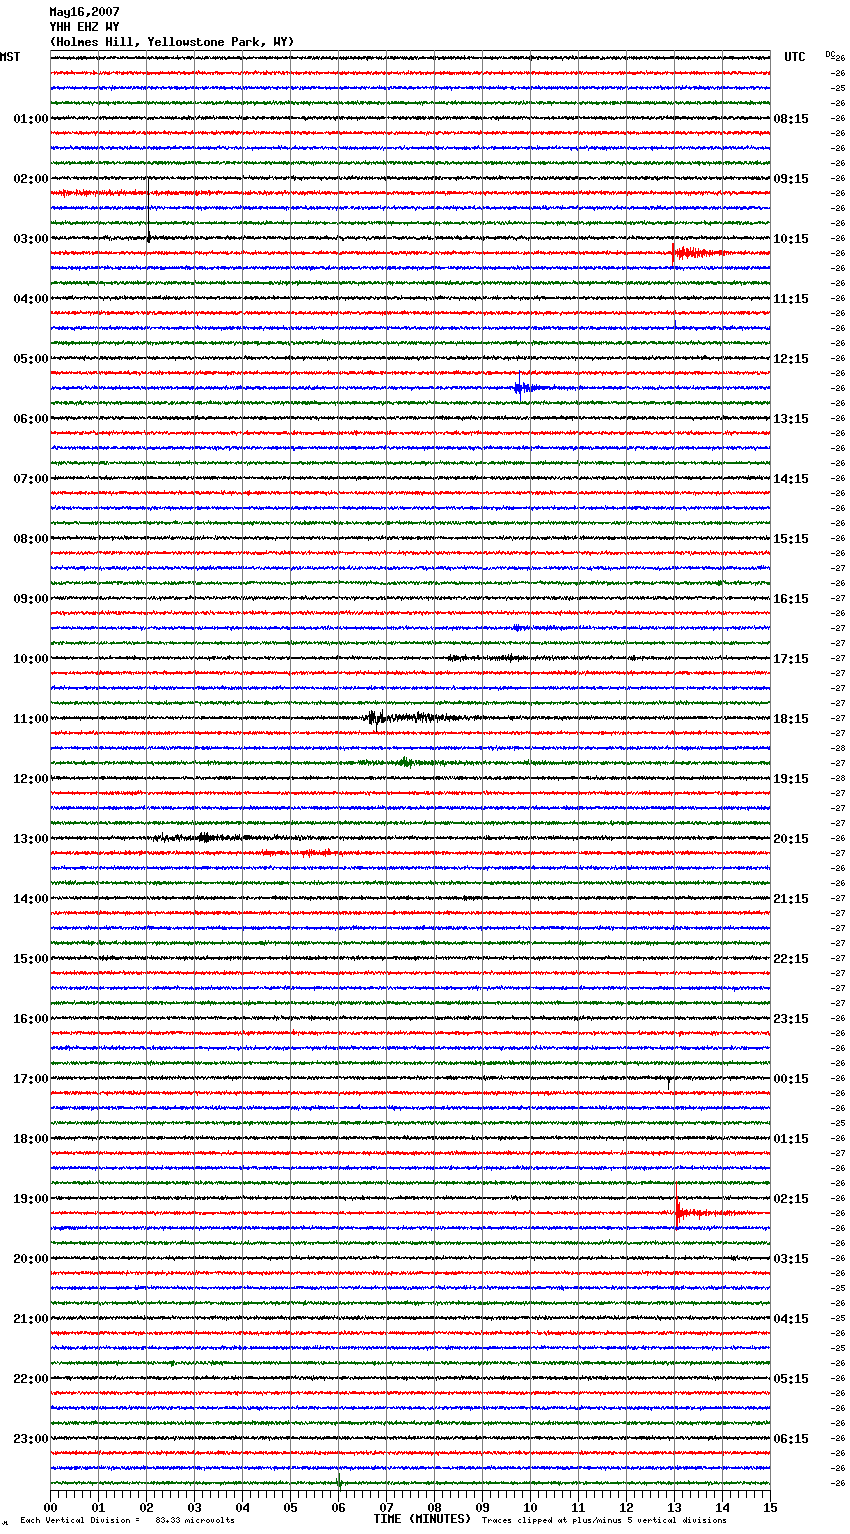Select the 11:00 MST time label
This screenshot has height=1534, width=850.
pos(30,719)
